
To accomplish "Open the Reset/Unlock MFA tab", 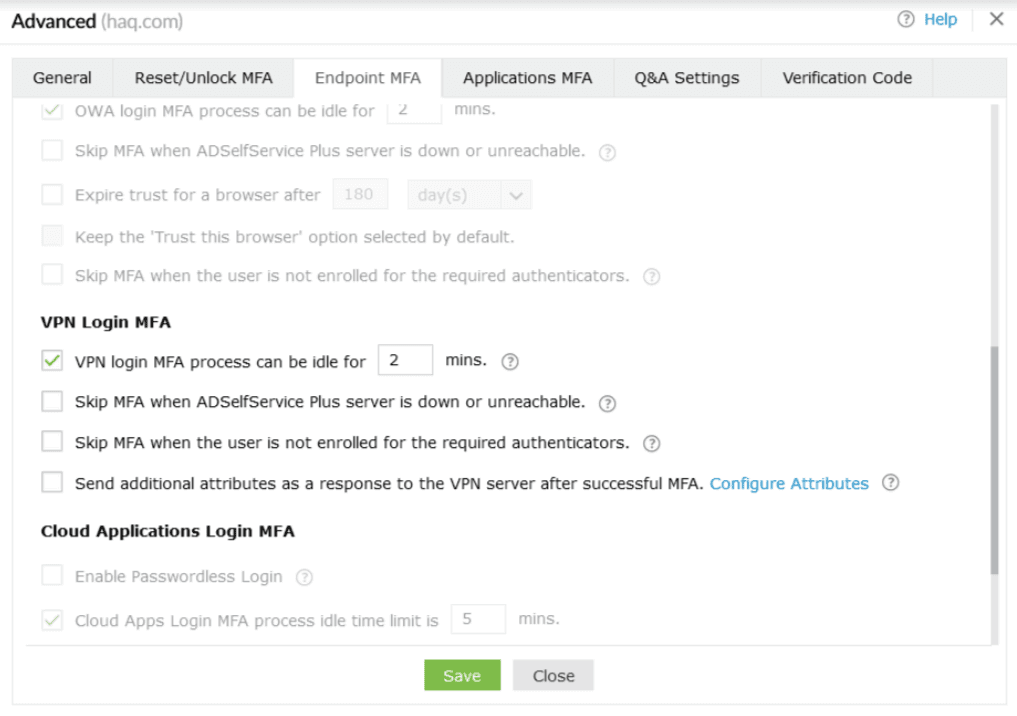I will point(203,78).
